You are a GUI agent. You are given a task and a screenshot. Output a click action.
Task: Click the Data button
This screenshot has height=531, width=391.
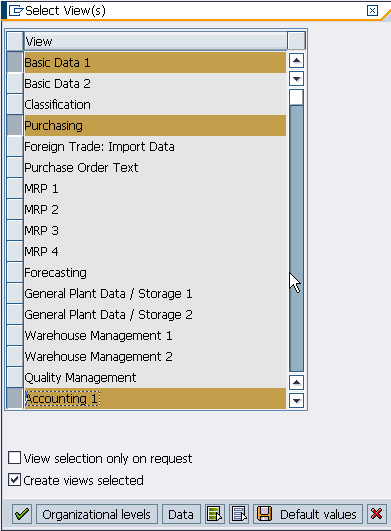click(x=181, y=514)
